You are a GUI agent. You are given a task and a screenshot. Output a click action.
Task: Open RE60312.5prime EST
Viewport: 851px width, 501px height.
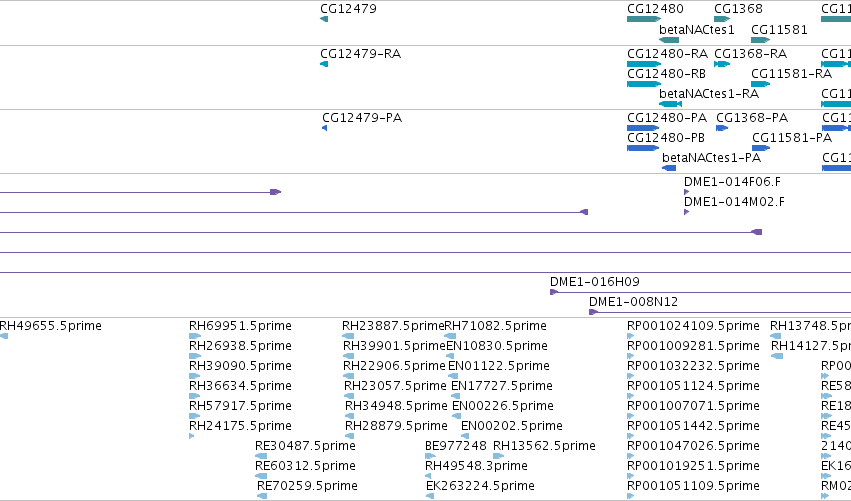click(306, 466)
